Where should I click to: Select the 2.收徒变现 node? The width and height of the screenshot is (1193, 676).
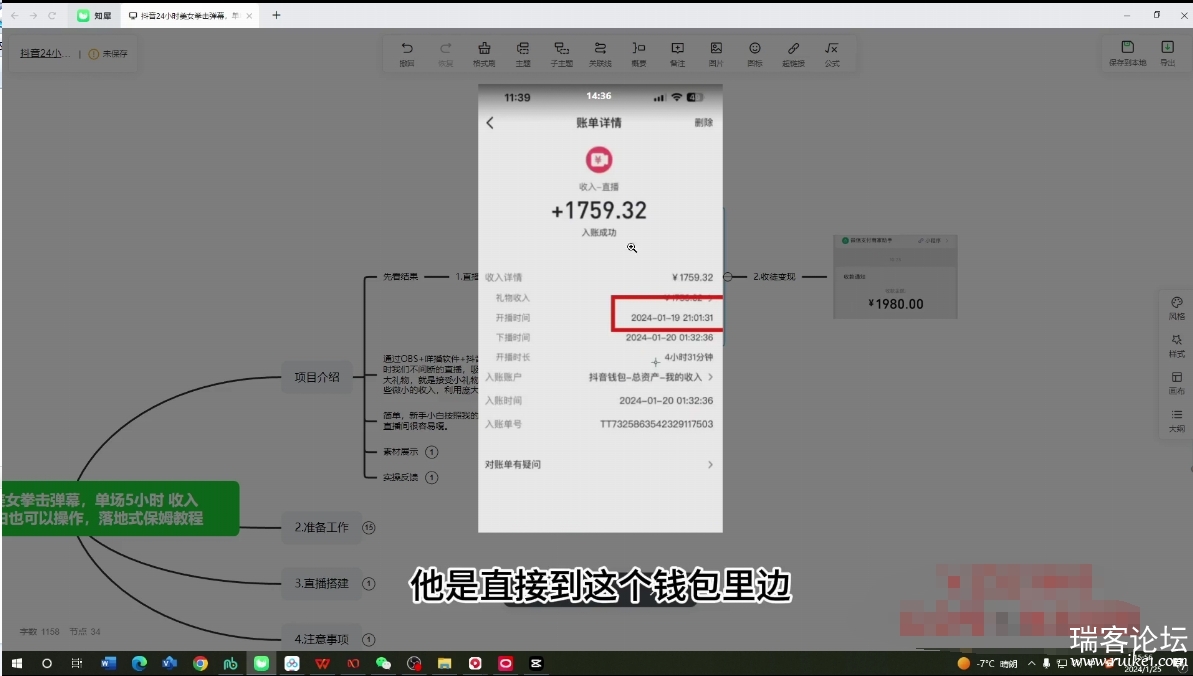tap(774, 277)
